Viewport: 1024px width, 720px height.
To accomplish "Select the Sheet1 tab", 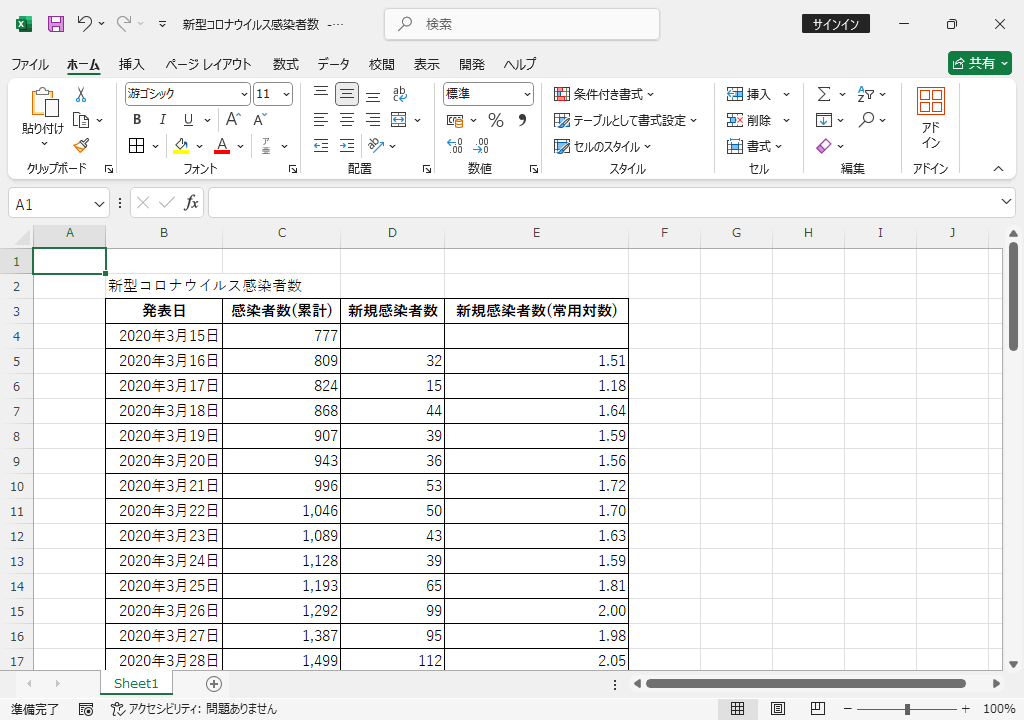I will [136, 683].
